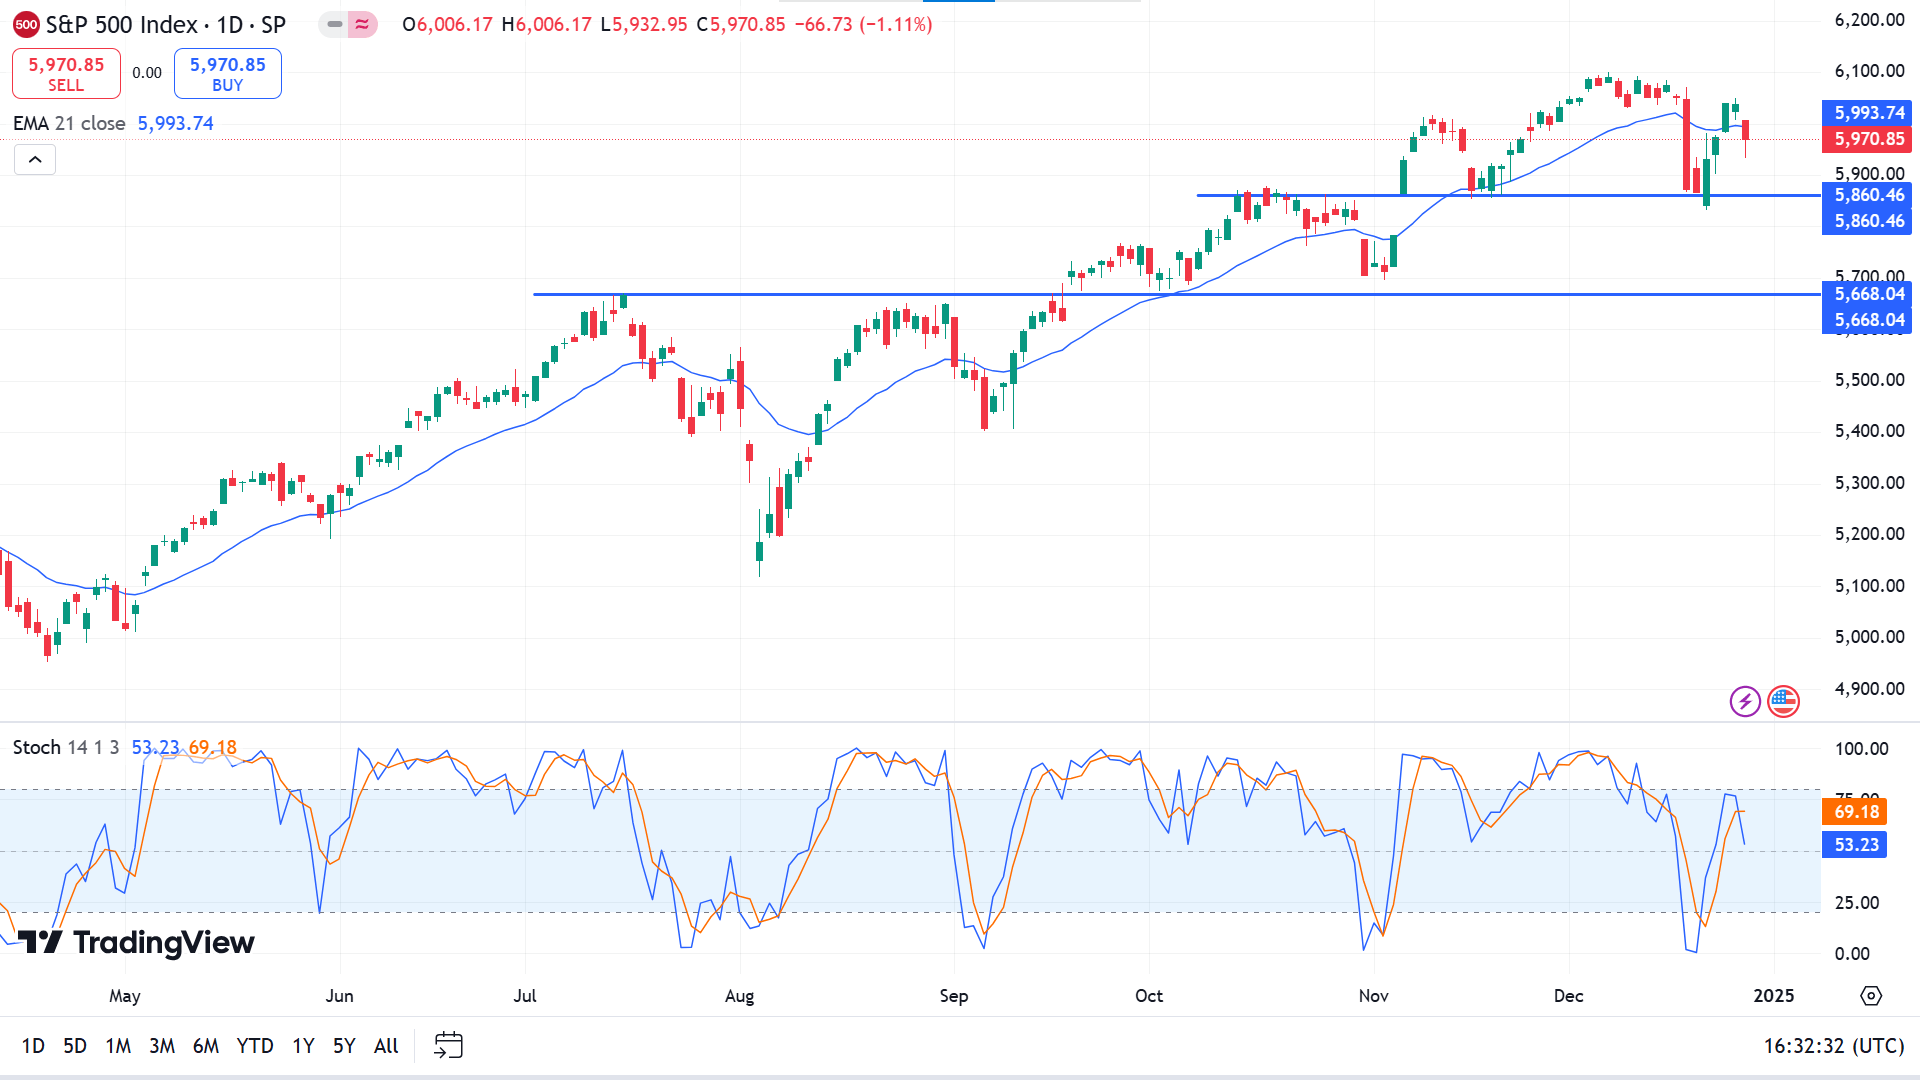Click the open price O6,006.17 in header
This screenshot has height=1080, width=1920.
[447, 24]
